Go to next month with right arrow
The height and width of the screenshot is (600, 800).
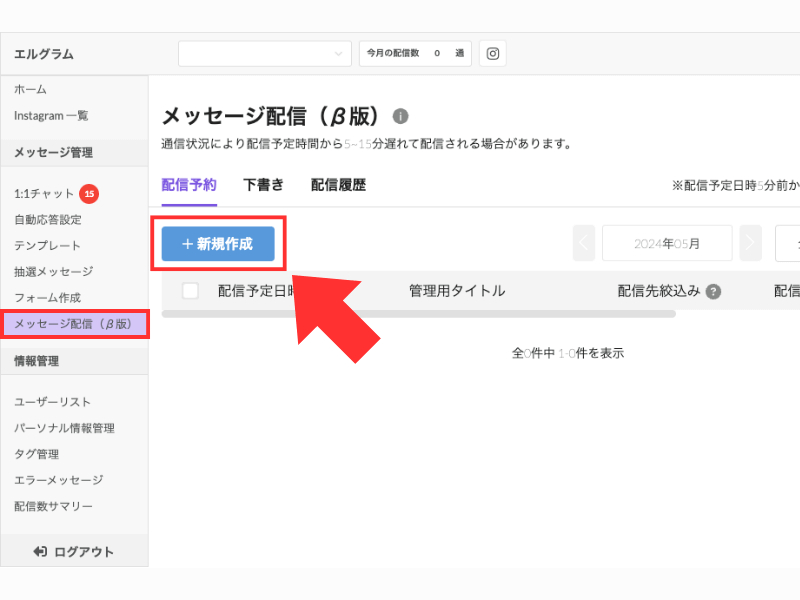point(751,243)
